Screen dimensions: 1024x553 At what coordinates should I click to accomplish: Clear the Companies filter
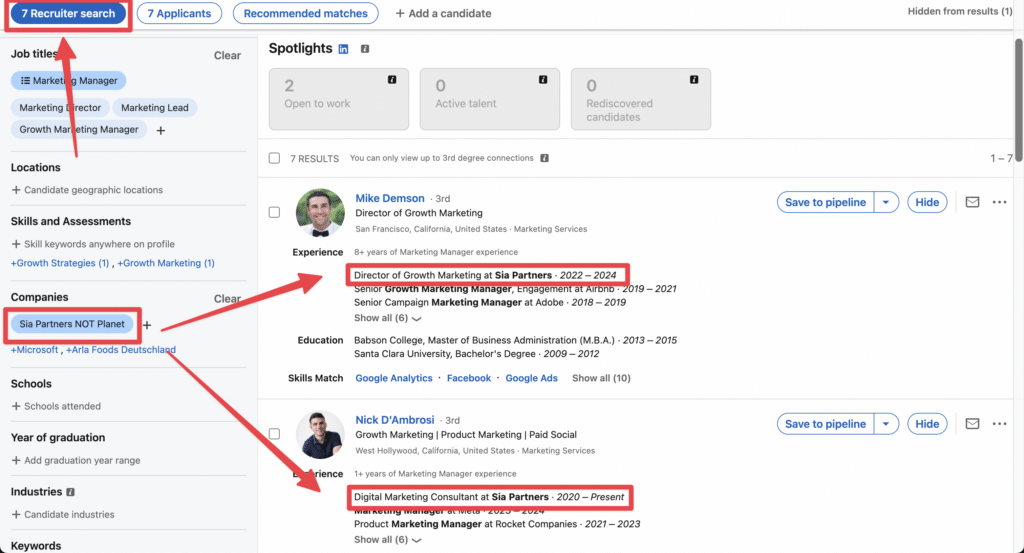(227, 298)
